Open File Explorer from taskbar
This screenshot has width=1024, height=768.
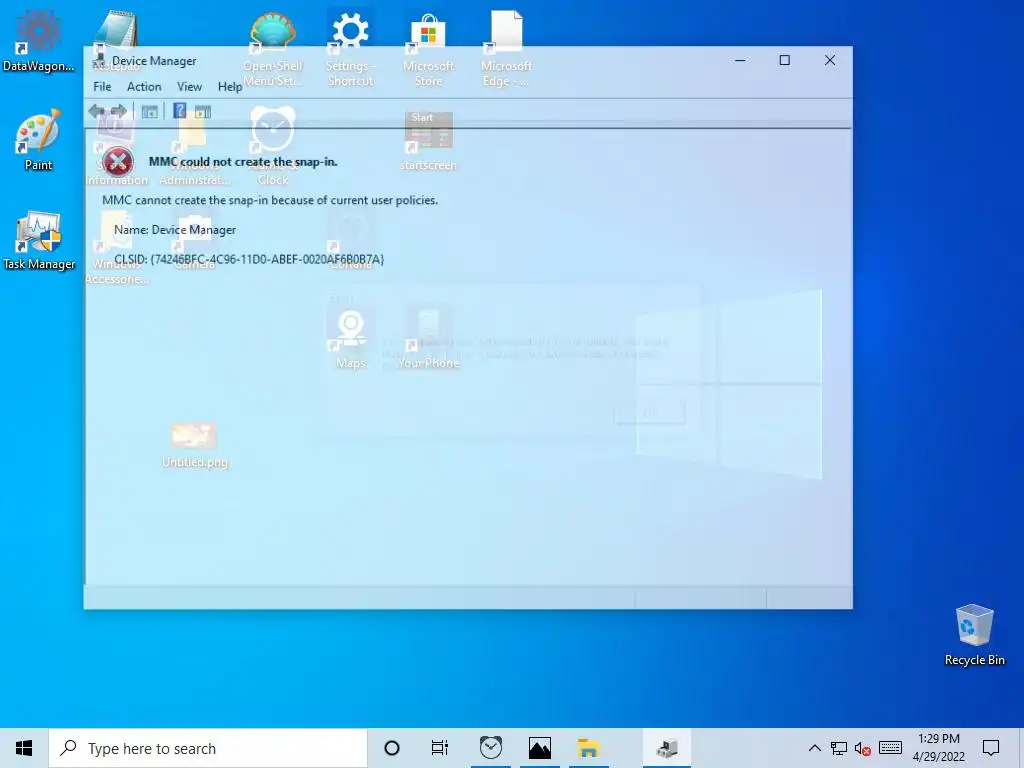[589, 748]
